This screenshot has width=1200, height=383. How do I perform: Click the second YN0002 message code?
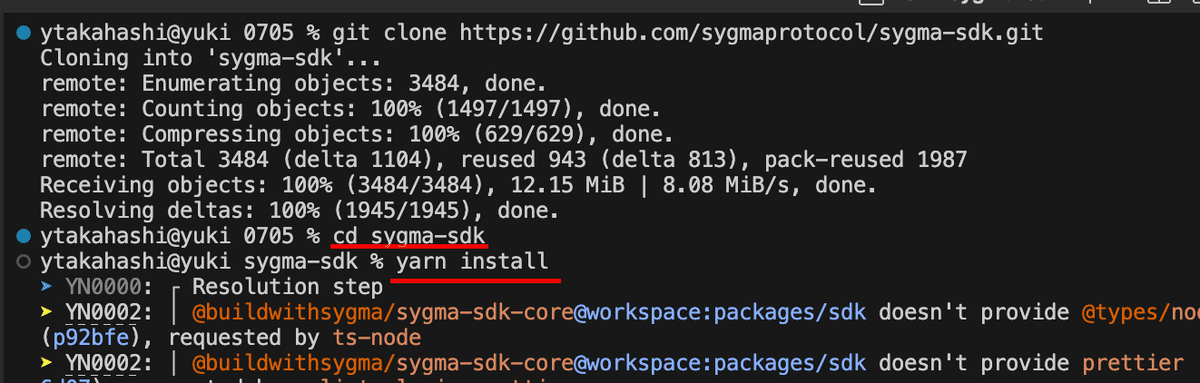(x=104, y=364)
